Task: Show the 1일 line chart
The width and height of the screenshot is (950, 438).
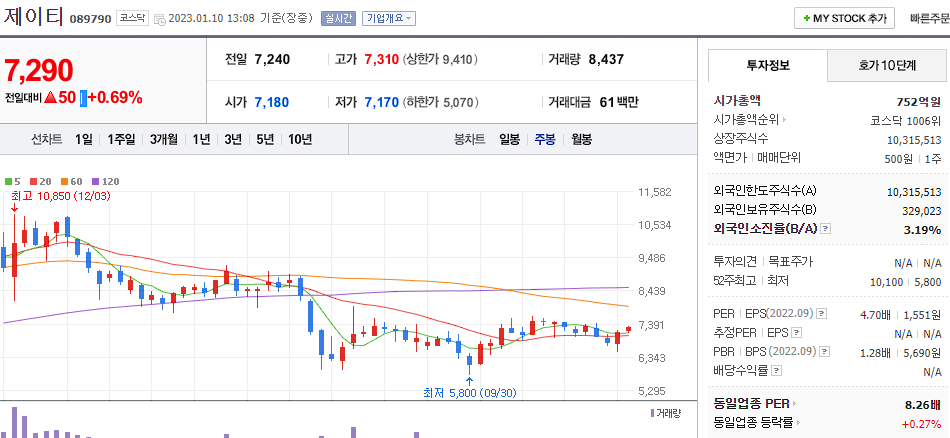Action: click(x=84, y=139)
